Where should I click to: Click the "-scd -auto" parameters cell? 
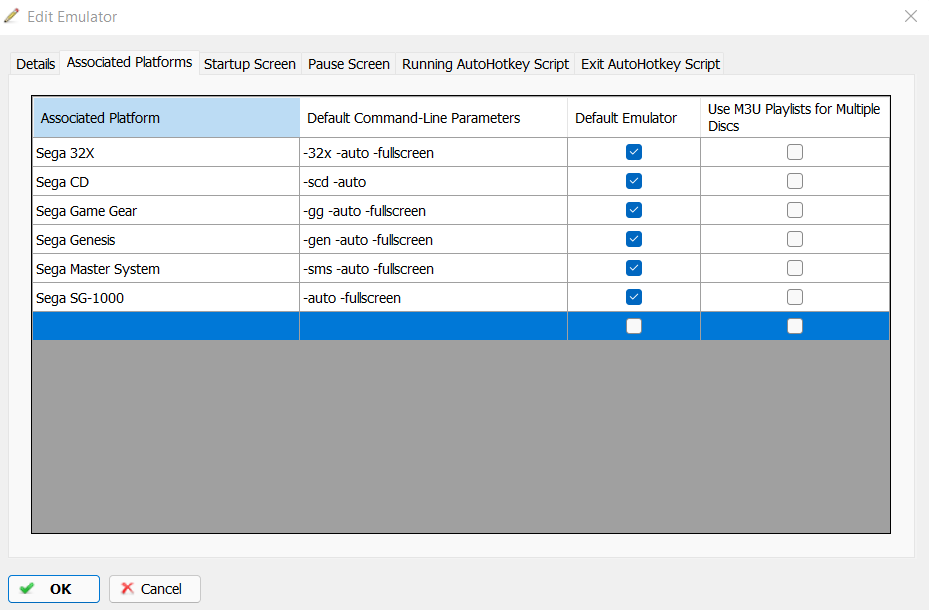pos(434,182)
